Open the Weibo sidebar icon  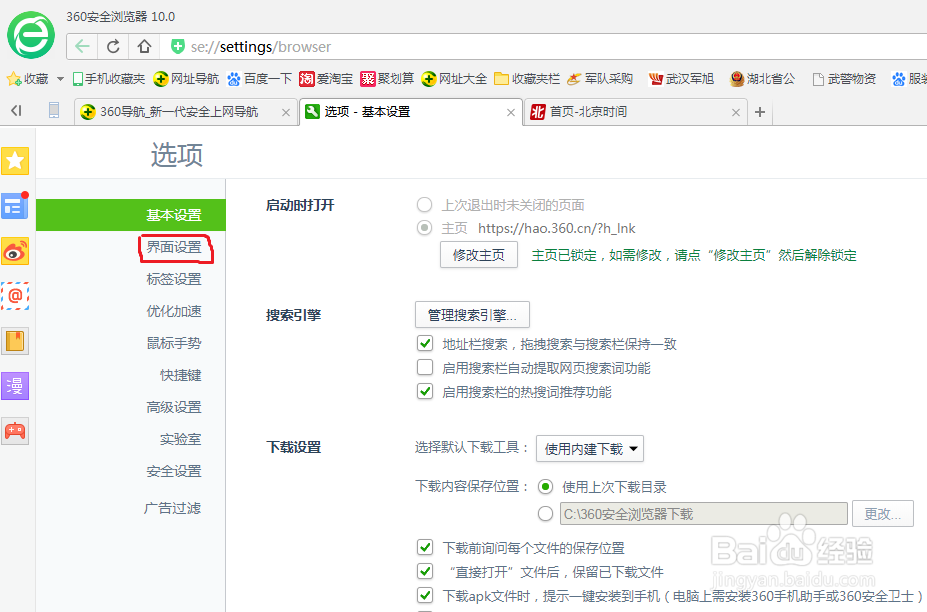tap(16, 251)
